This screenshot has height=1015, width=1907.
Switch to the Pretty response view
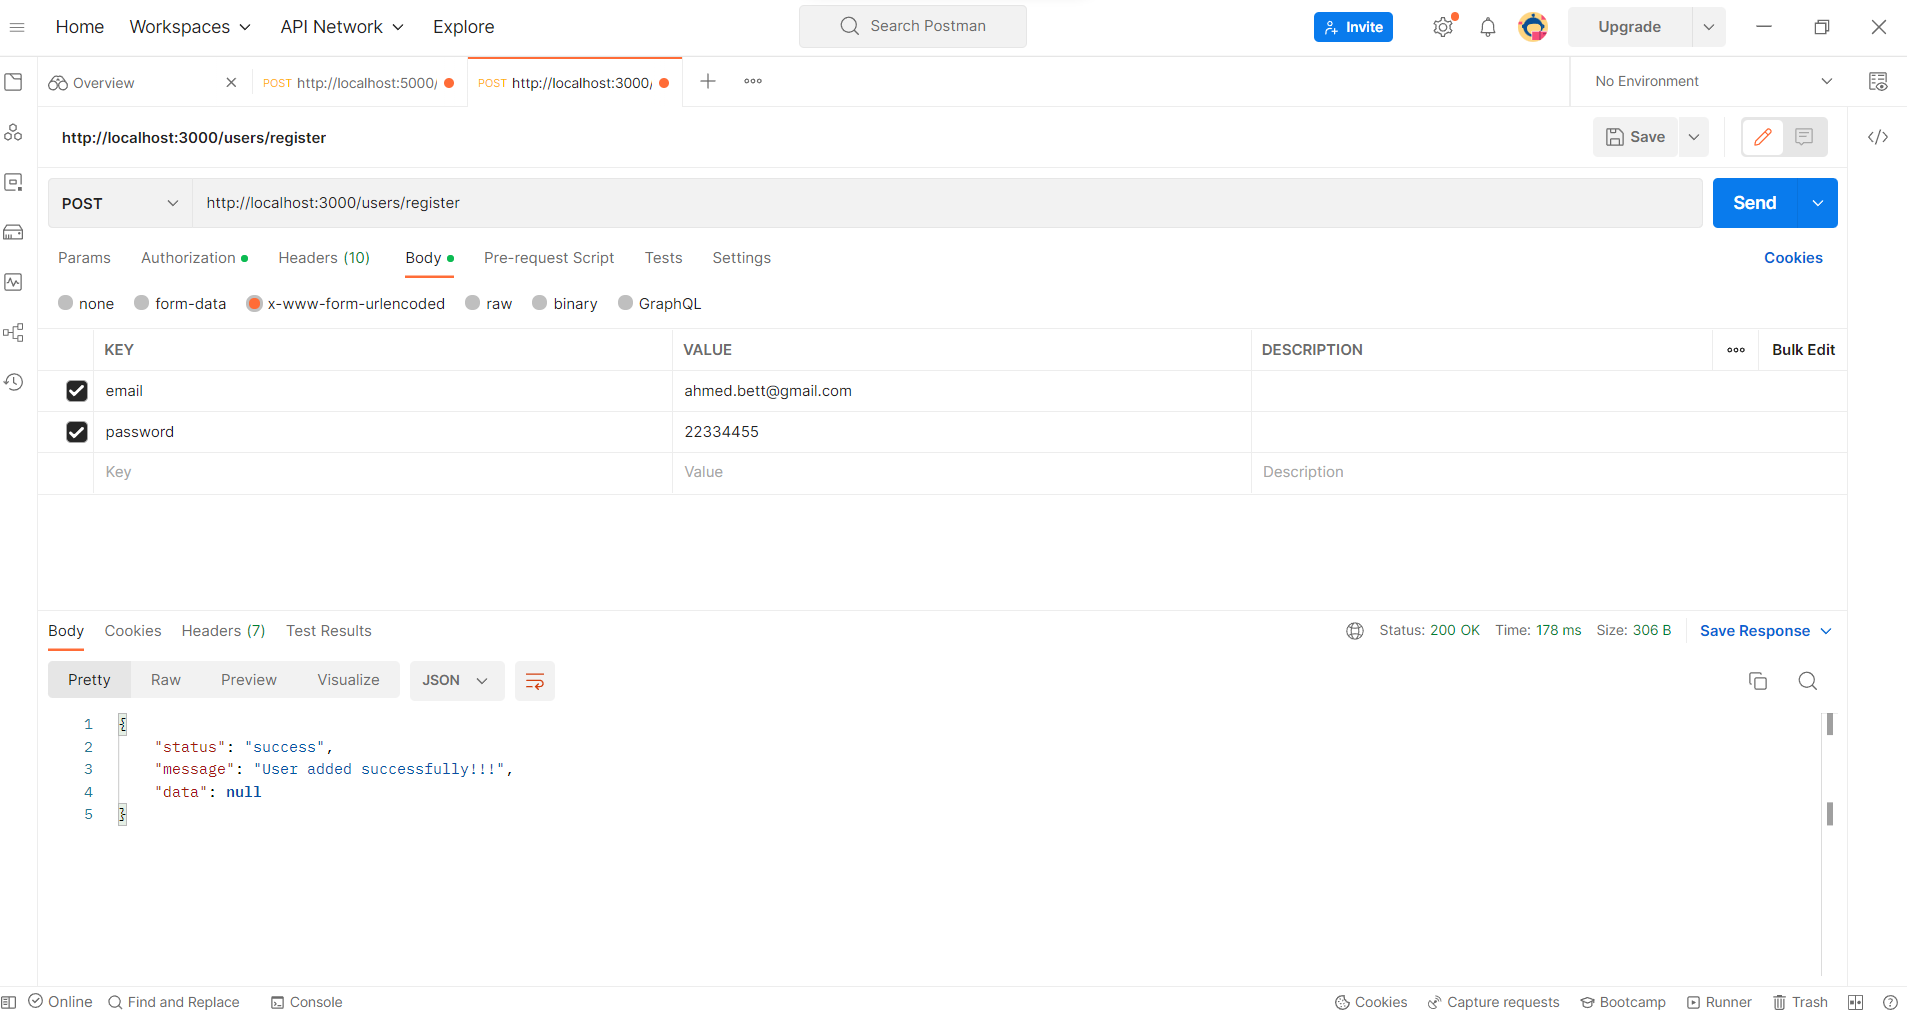(88, 679)
